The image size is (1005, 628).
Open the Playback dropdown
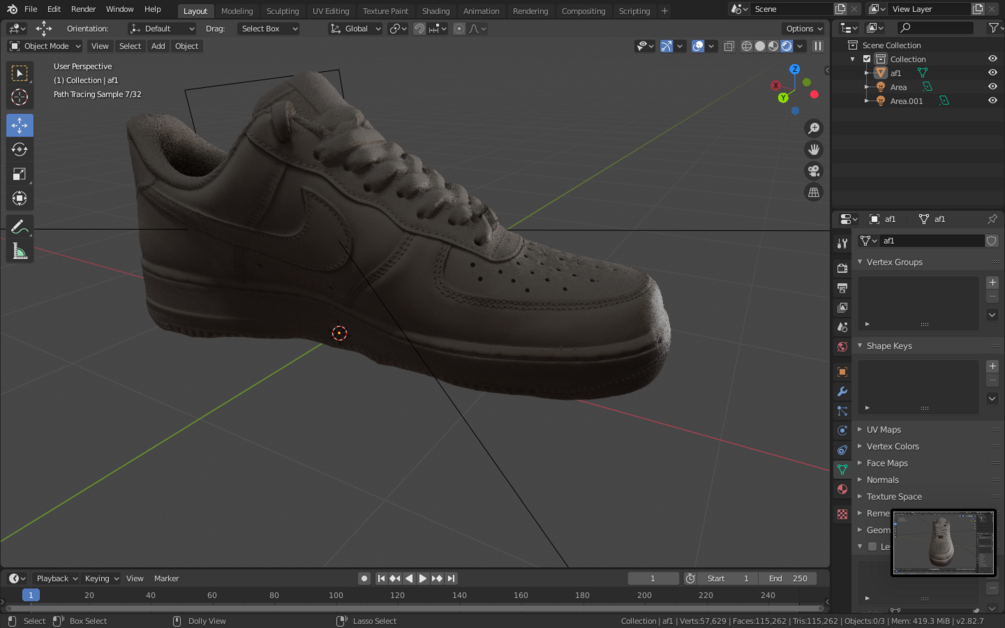coord(56,578)
